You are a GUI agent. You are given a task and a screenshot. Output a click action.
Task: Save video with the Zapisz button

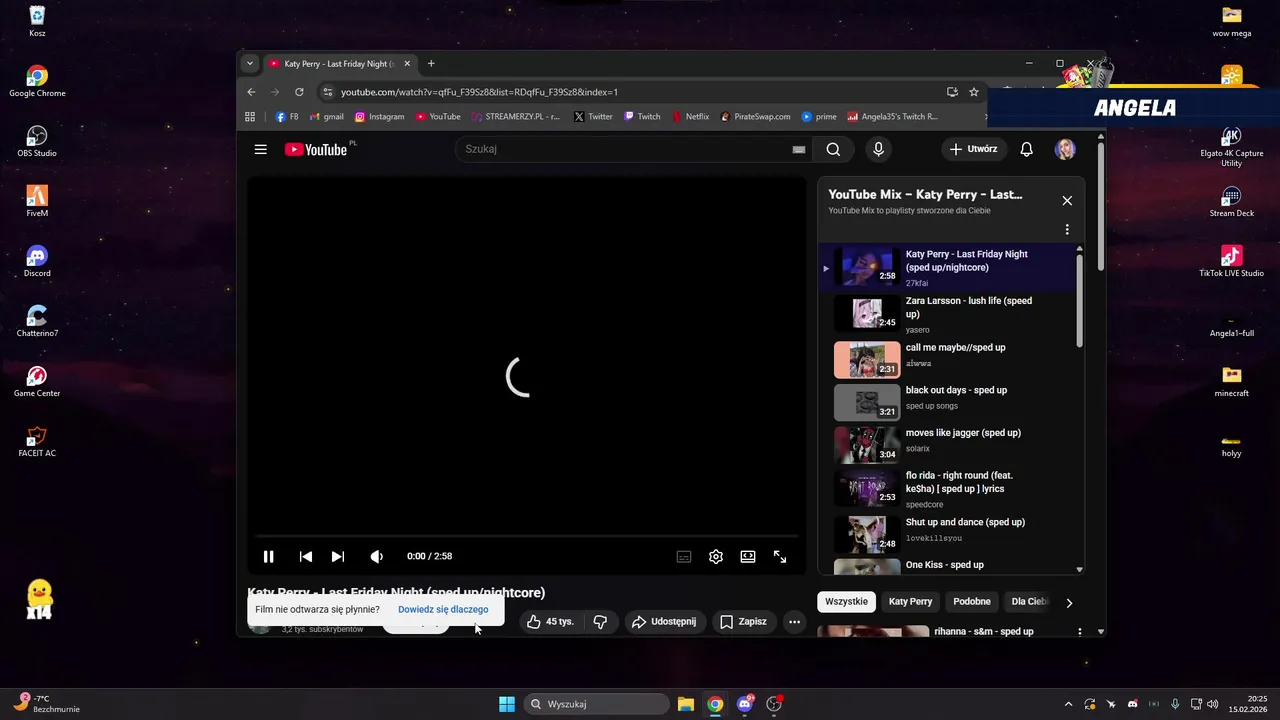pyautogui.click(x=744, y=622)
